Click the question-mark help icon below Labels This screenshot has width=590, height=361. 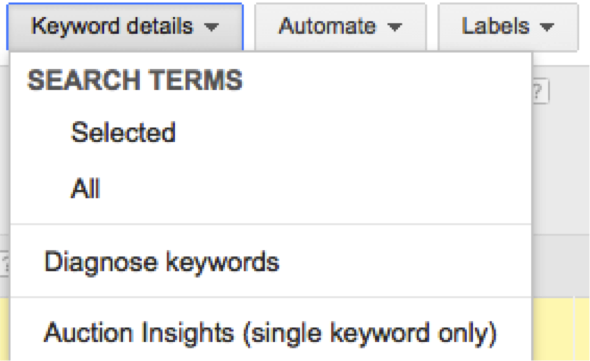click(x=540, y=91)
